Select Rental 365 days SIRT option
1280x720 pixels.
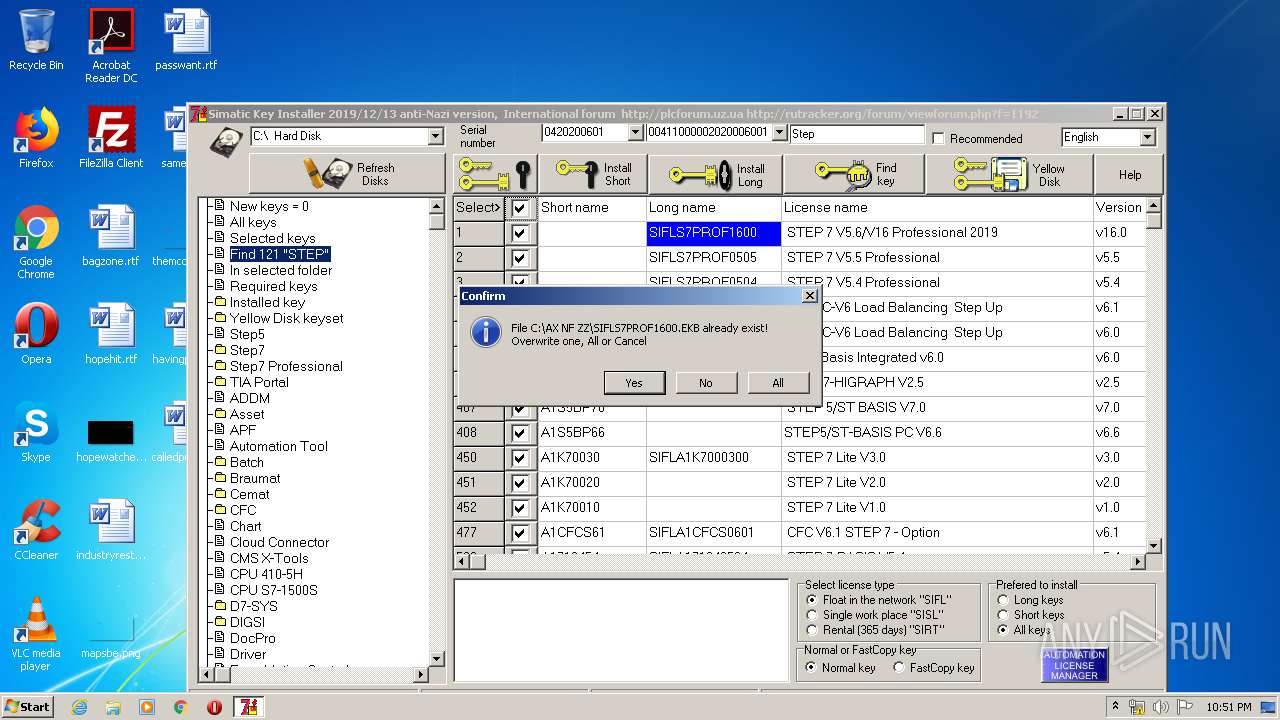click(x=812, y=630)
